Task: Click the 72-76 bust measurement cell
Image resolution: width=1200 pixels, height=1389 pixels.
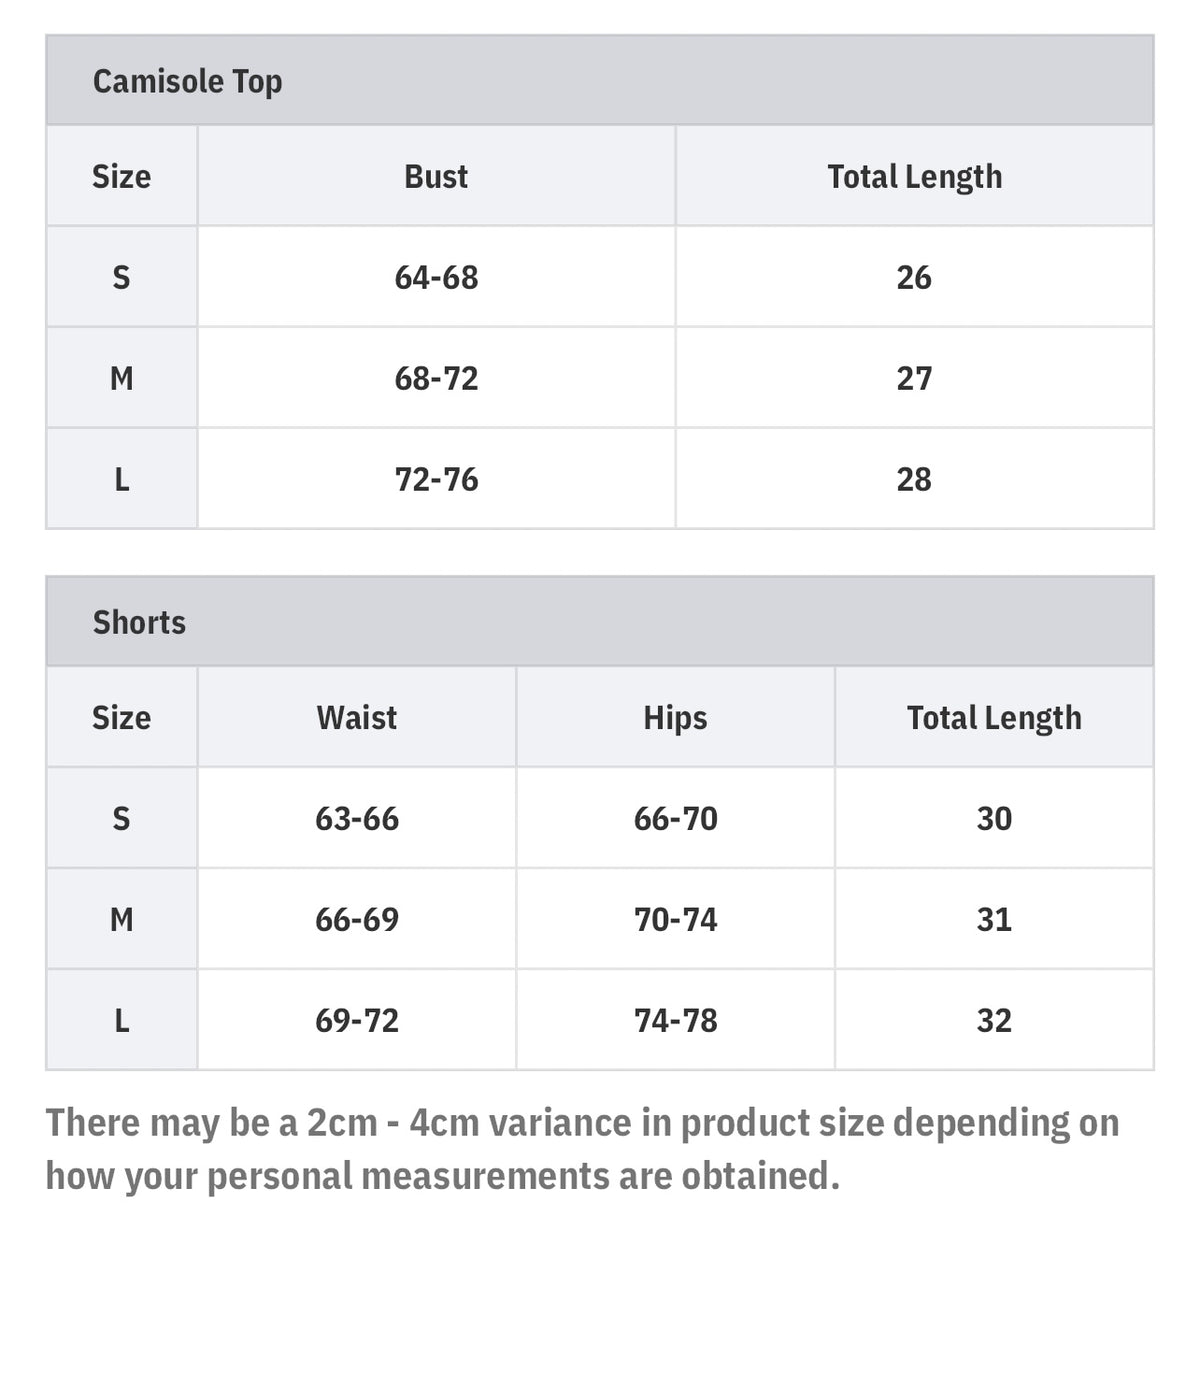Action: (436, 479)
